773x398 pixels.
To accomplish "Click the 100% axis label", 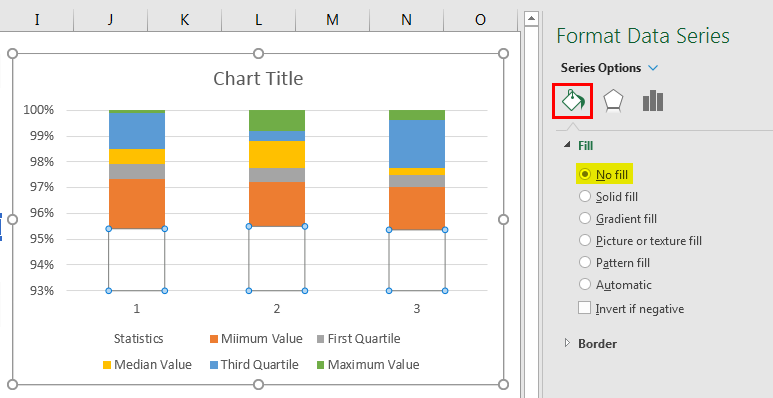I will pyautogui.click(x=38, y=109).
